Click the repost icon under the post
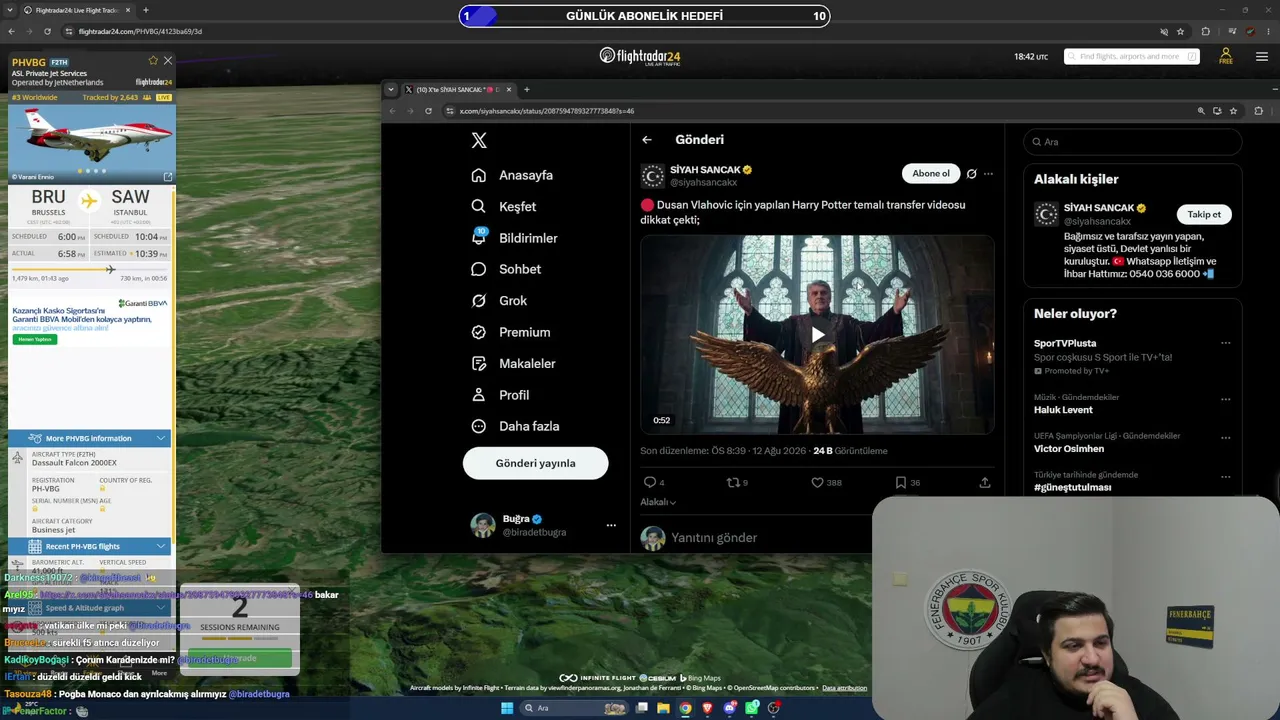 point(733,482)
